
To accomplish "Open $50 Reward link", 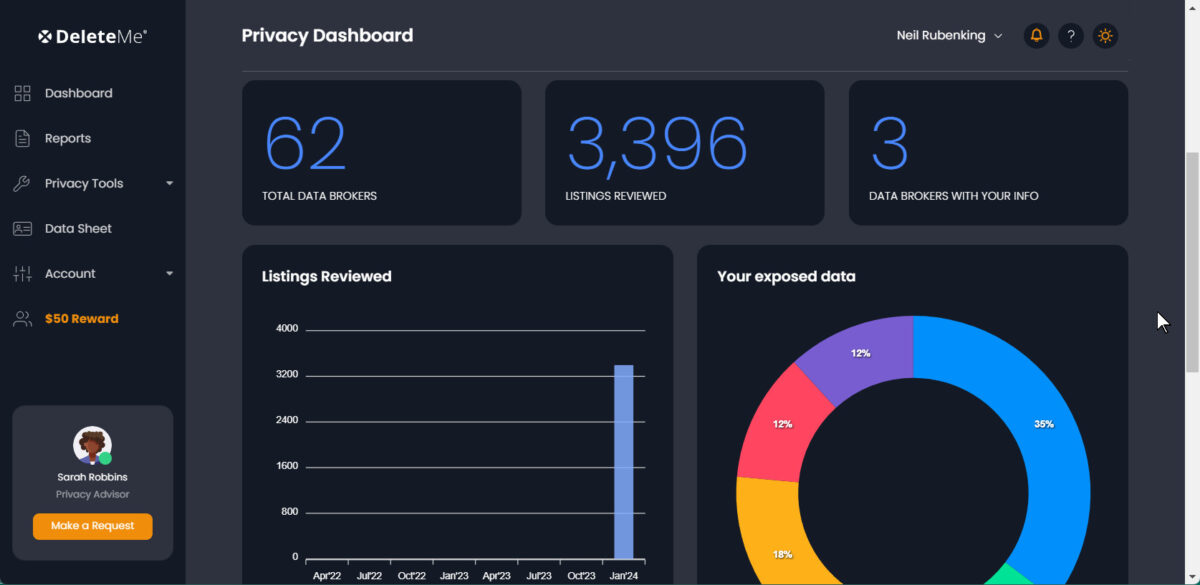I will coord(81,319).
